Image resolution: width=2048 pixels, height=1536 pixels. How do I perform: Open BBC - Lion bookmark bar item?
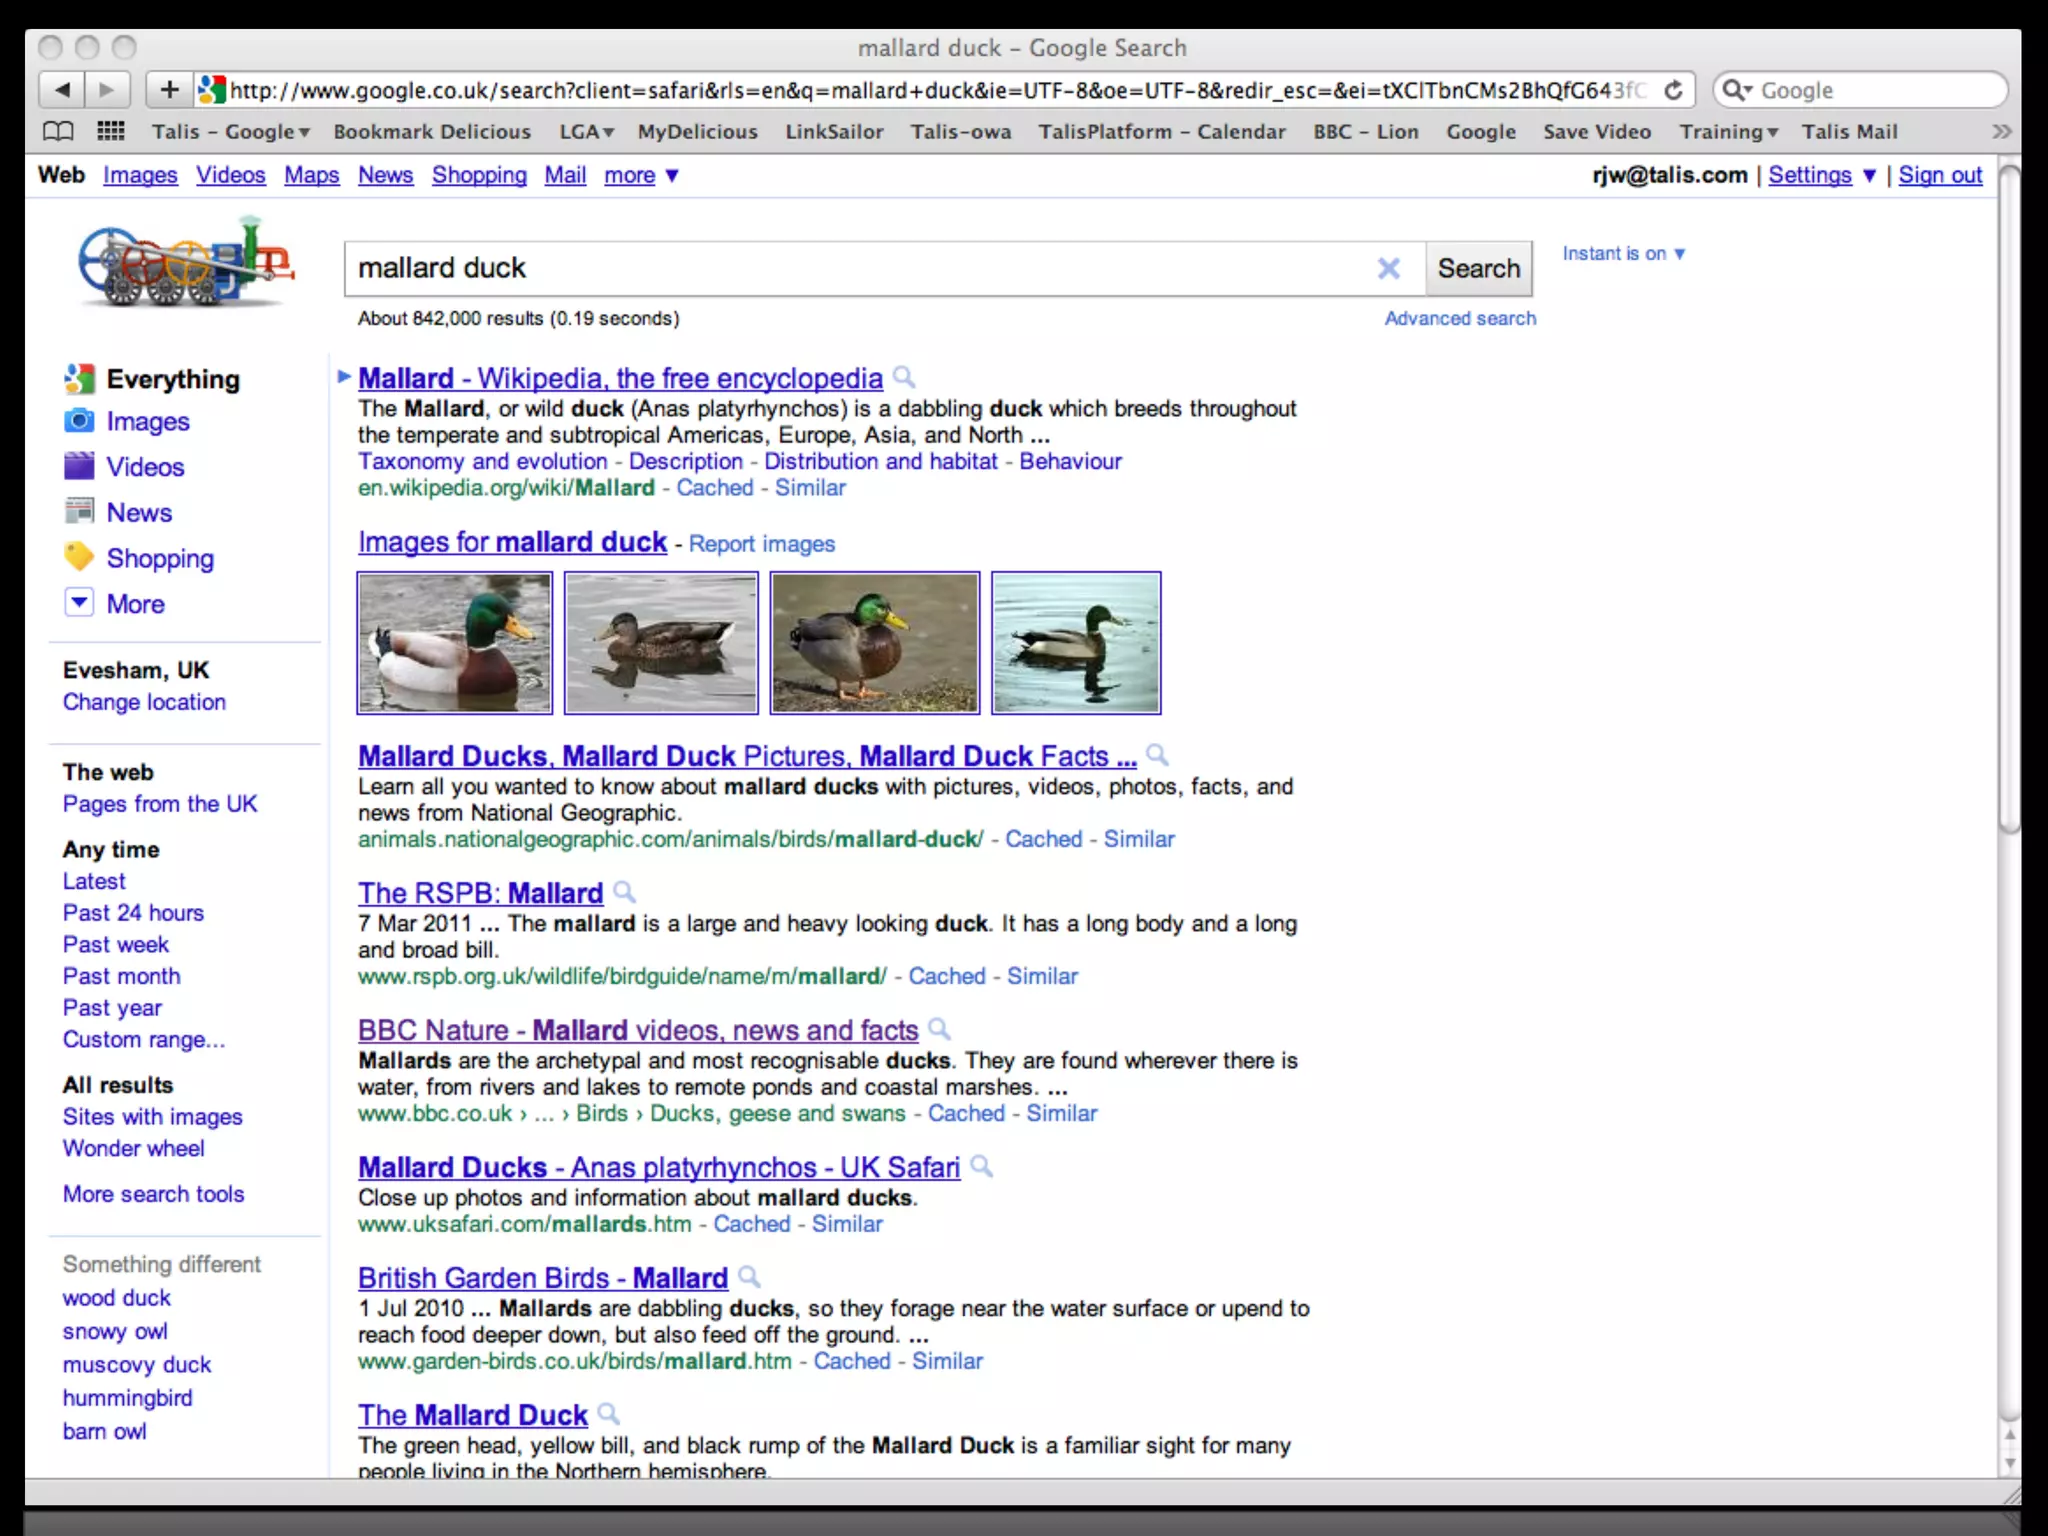[x=1365, y=132]
